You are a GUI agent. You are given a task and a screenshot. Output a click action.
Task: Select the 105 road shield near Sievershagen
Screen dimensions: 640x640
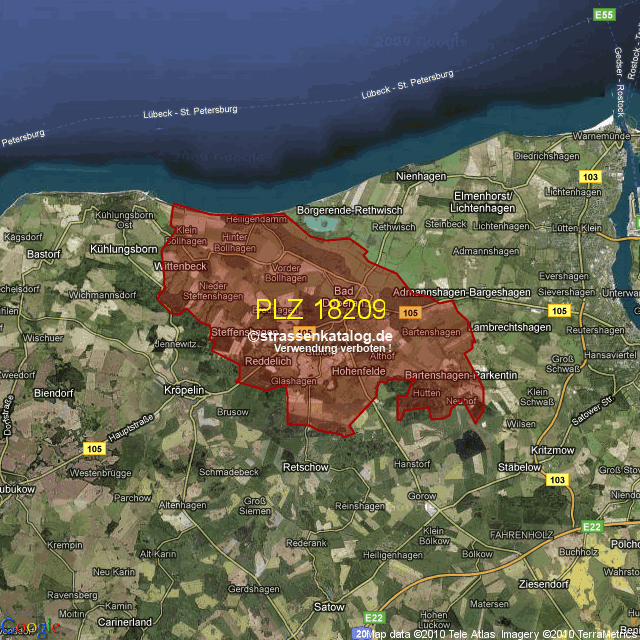pos(558,311)
